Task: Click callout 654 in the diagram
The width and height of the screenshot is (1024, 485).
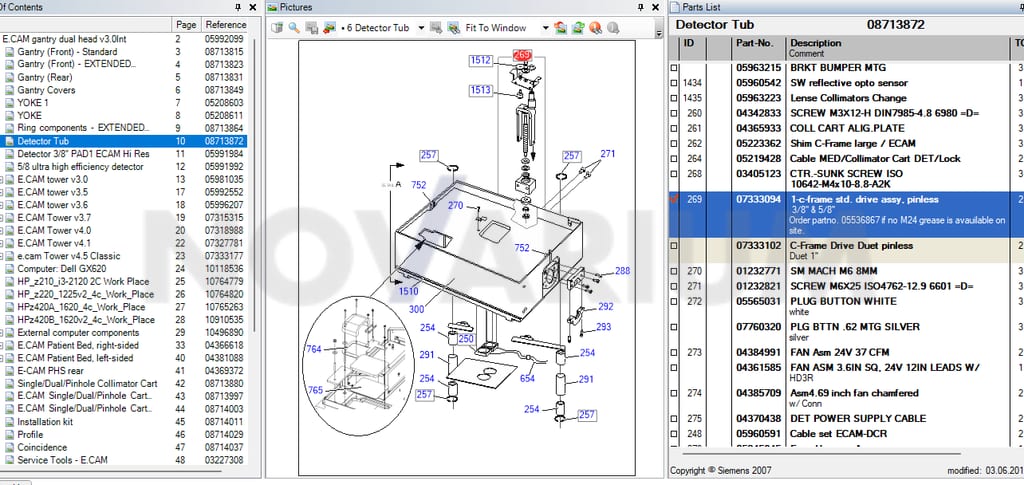Action: pos(527,379)
